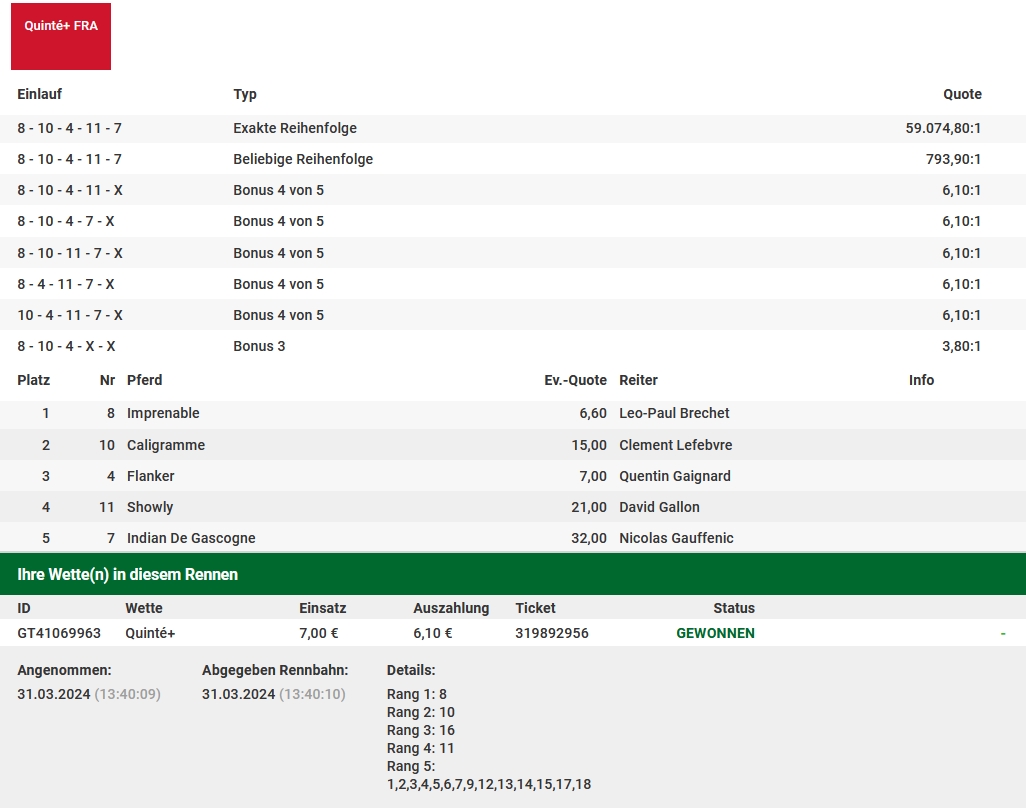
Task: Click the Ticket column header
Action: [535, 608]
